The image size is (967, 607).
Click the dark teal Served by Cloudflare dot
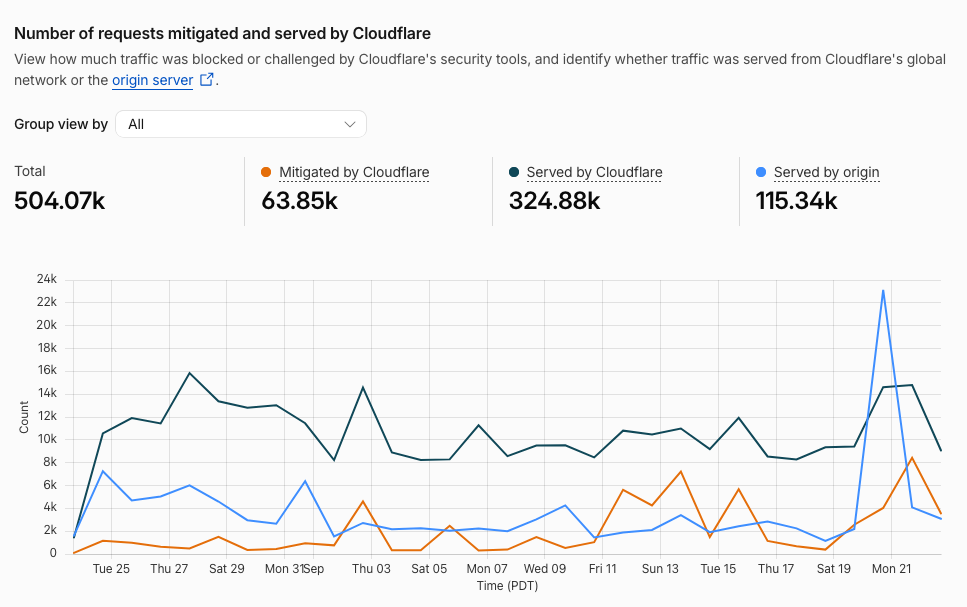[514, 172]
